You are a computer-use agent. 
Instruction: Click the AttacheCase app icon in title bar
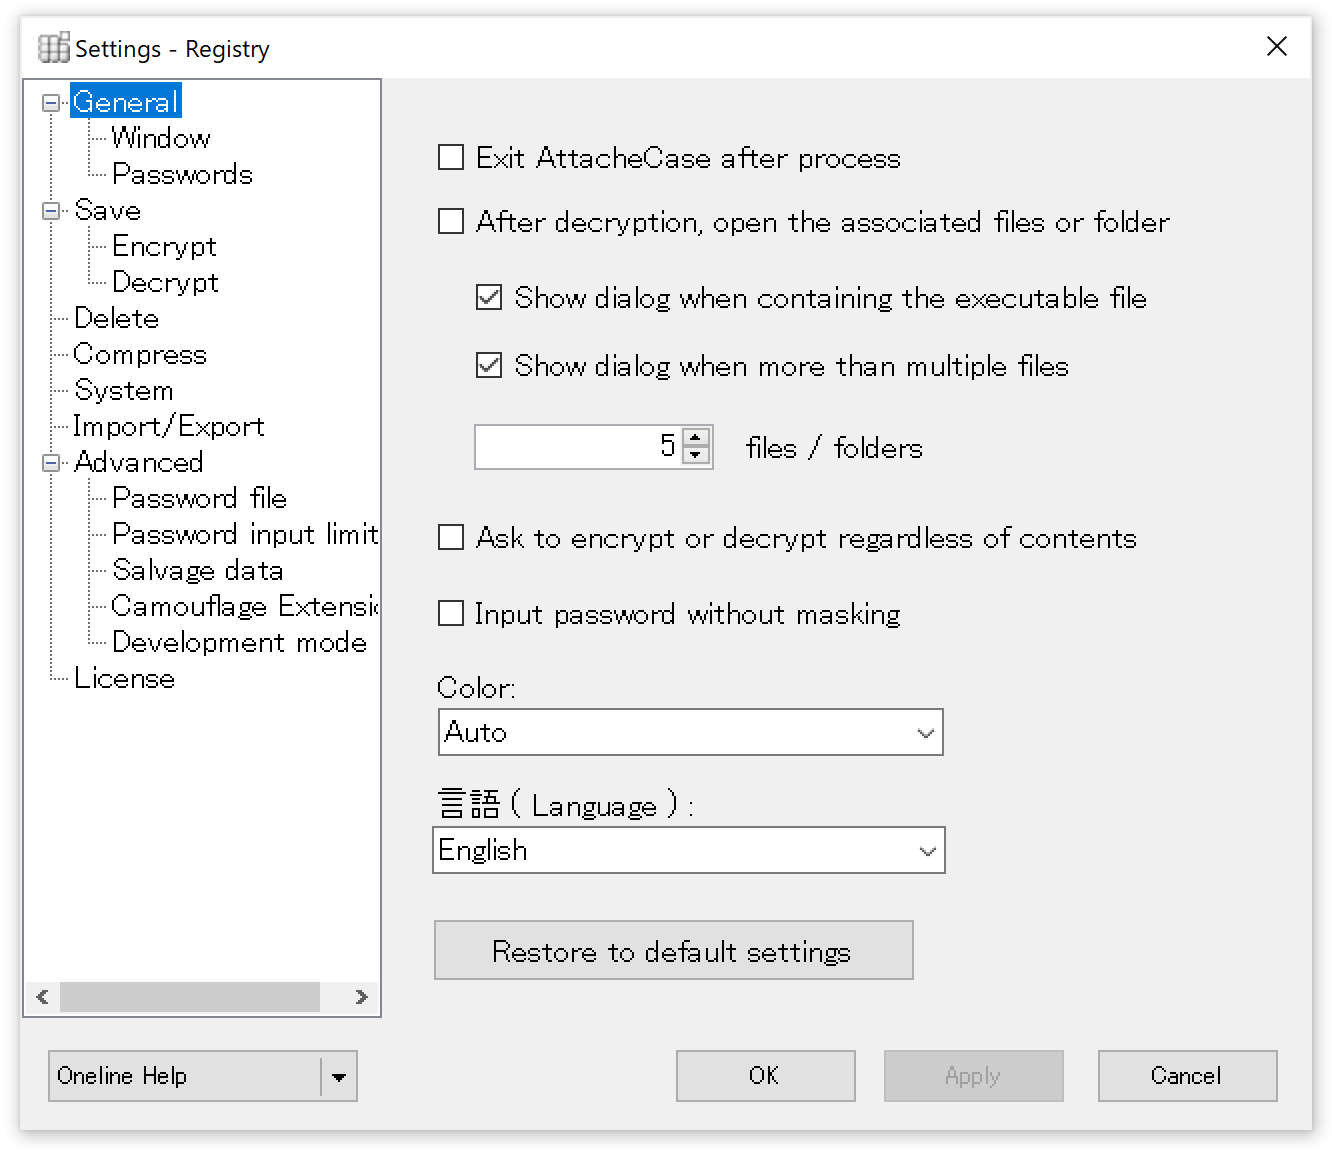(x=53, y=48)
